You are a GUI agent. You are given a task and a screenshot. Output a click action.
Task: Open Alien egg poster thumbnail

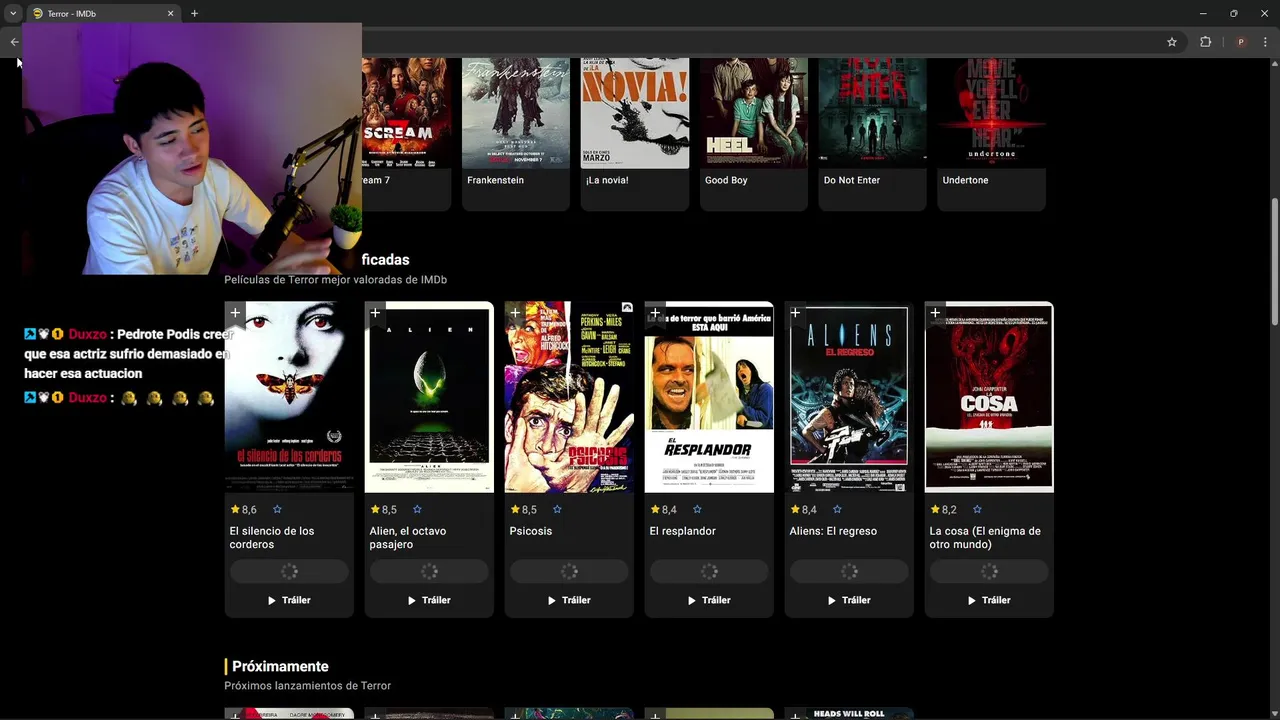click(429, 397)
